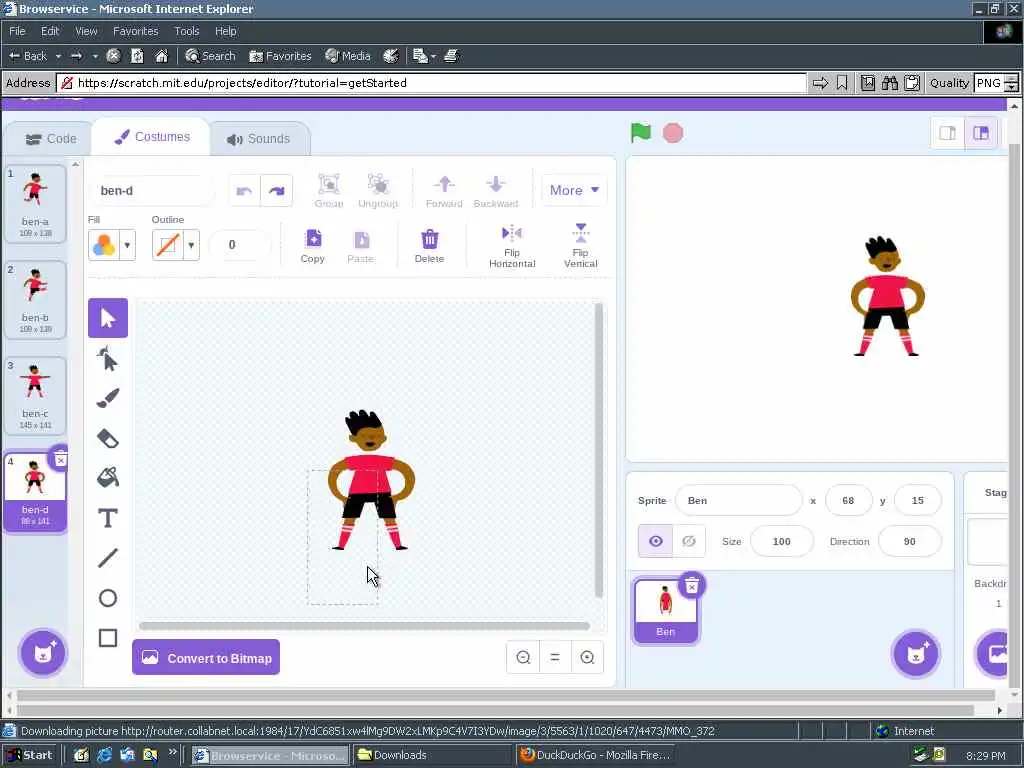Click the red stop button
This screenshot has width=1024, height=768.
pos(673,133)
